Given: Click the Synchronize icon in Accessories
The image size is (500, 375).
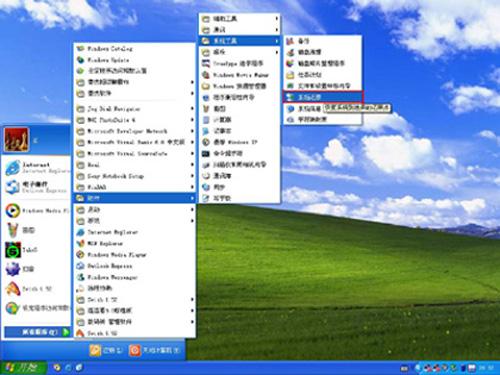Looking at the screenshot, I should point(206,187).
